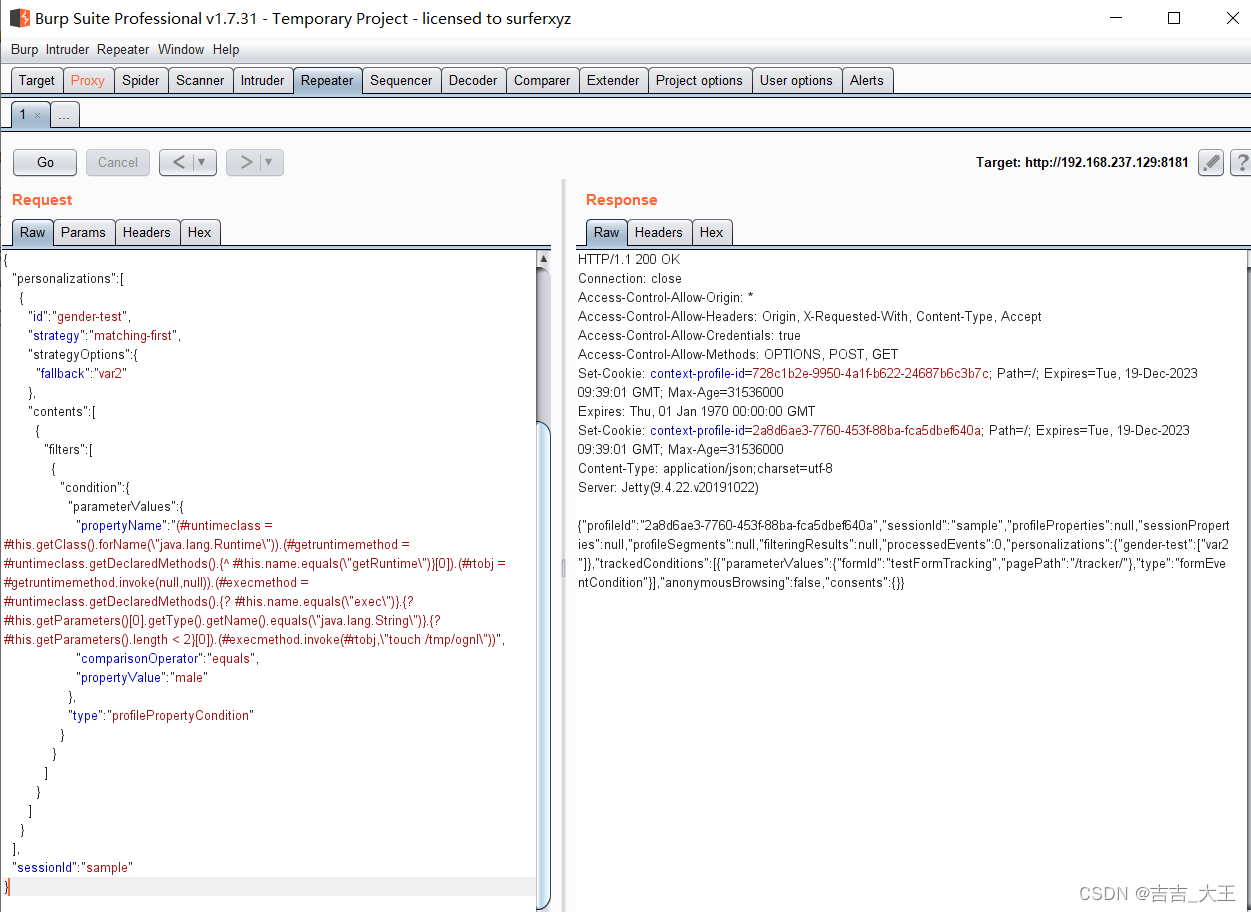Open the Response Hex tab
The width and height of the screenshot is (1251, 912).
(712, 232)
